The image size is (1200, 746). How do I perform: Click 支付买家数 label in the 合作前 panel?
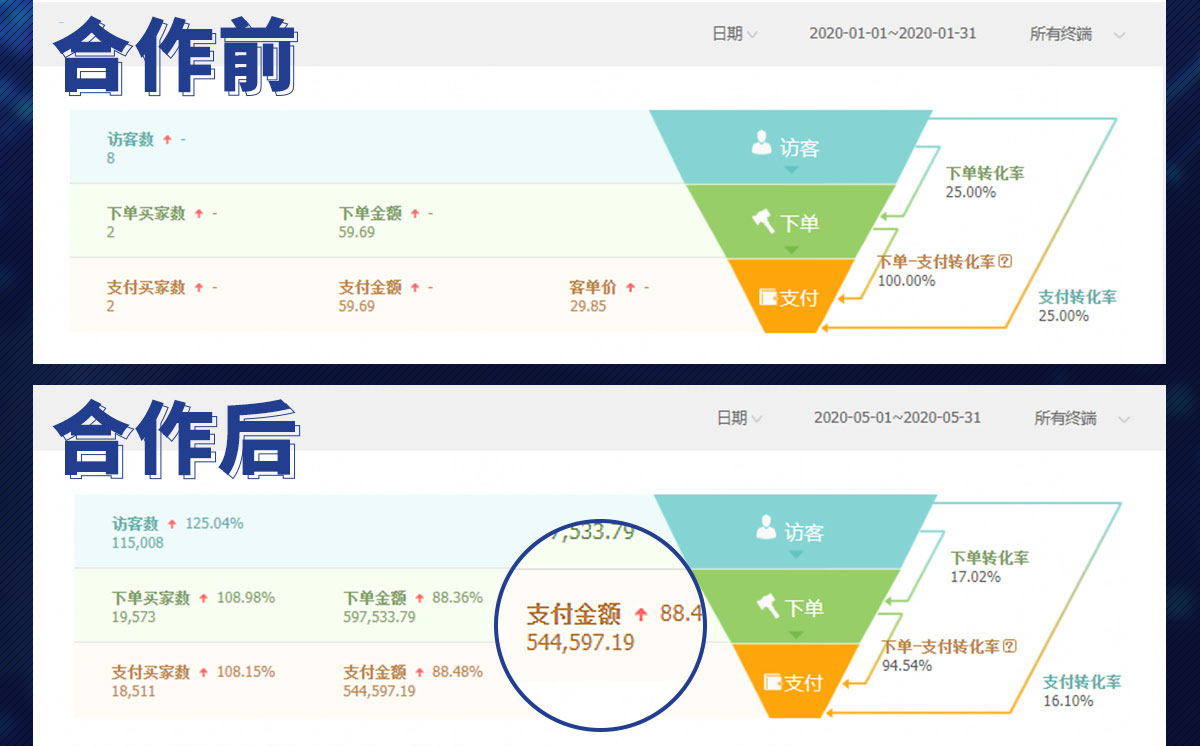point(146,287)
